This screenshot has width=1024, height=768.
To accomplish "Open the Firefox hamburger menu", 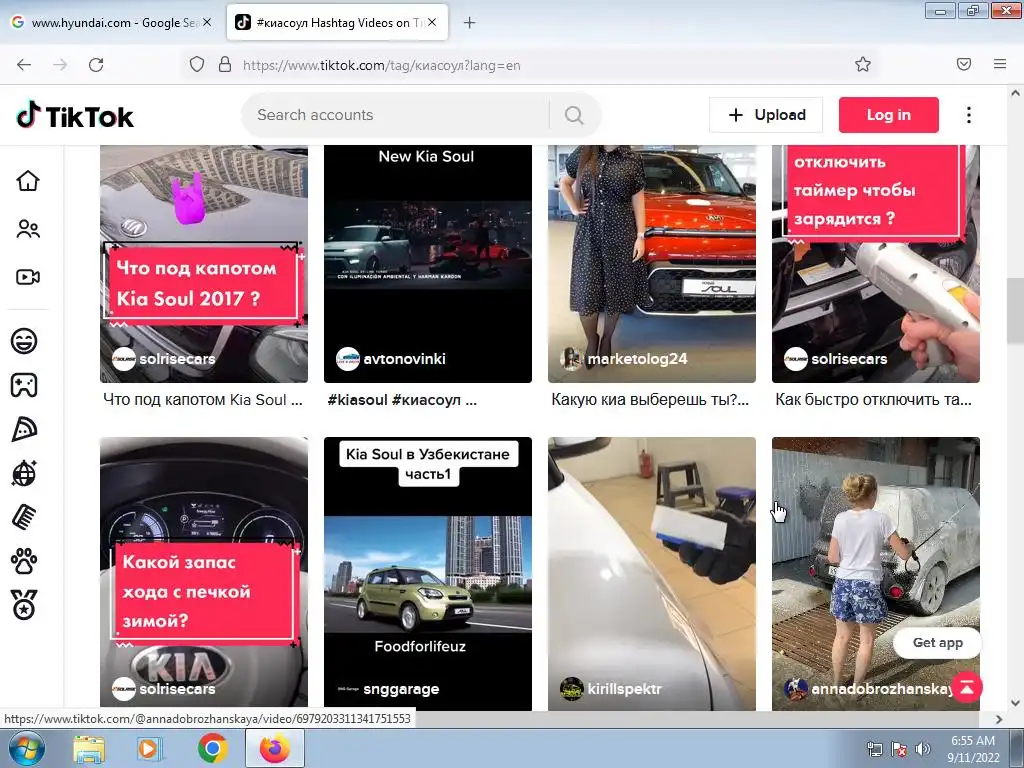I will (x=1000, y=65).
